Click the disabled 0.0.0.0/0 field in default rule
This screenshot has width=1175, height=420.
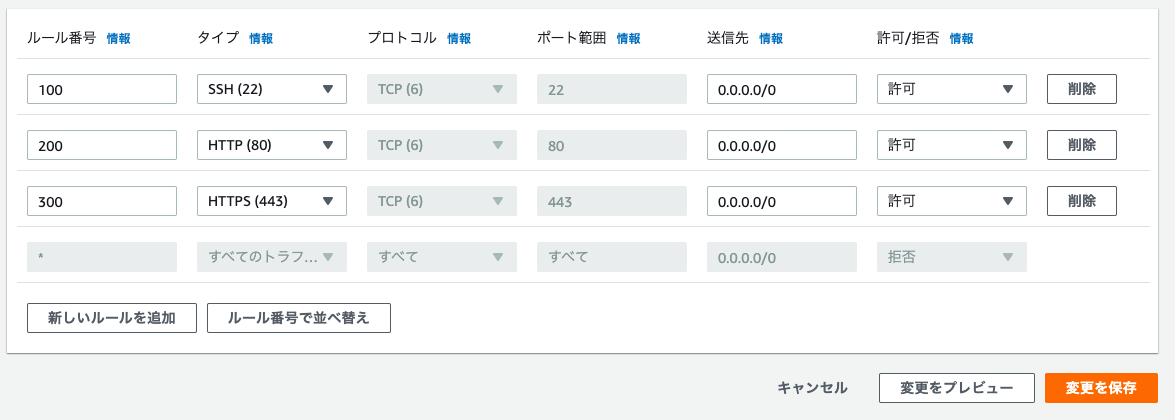(782, 256)
